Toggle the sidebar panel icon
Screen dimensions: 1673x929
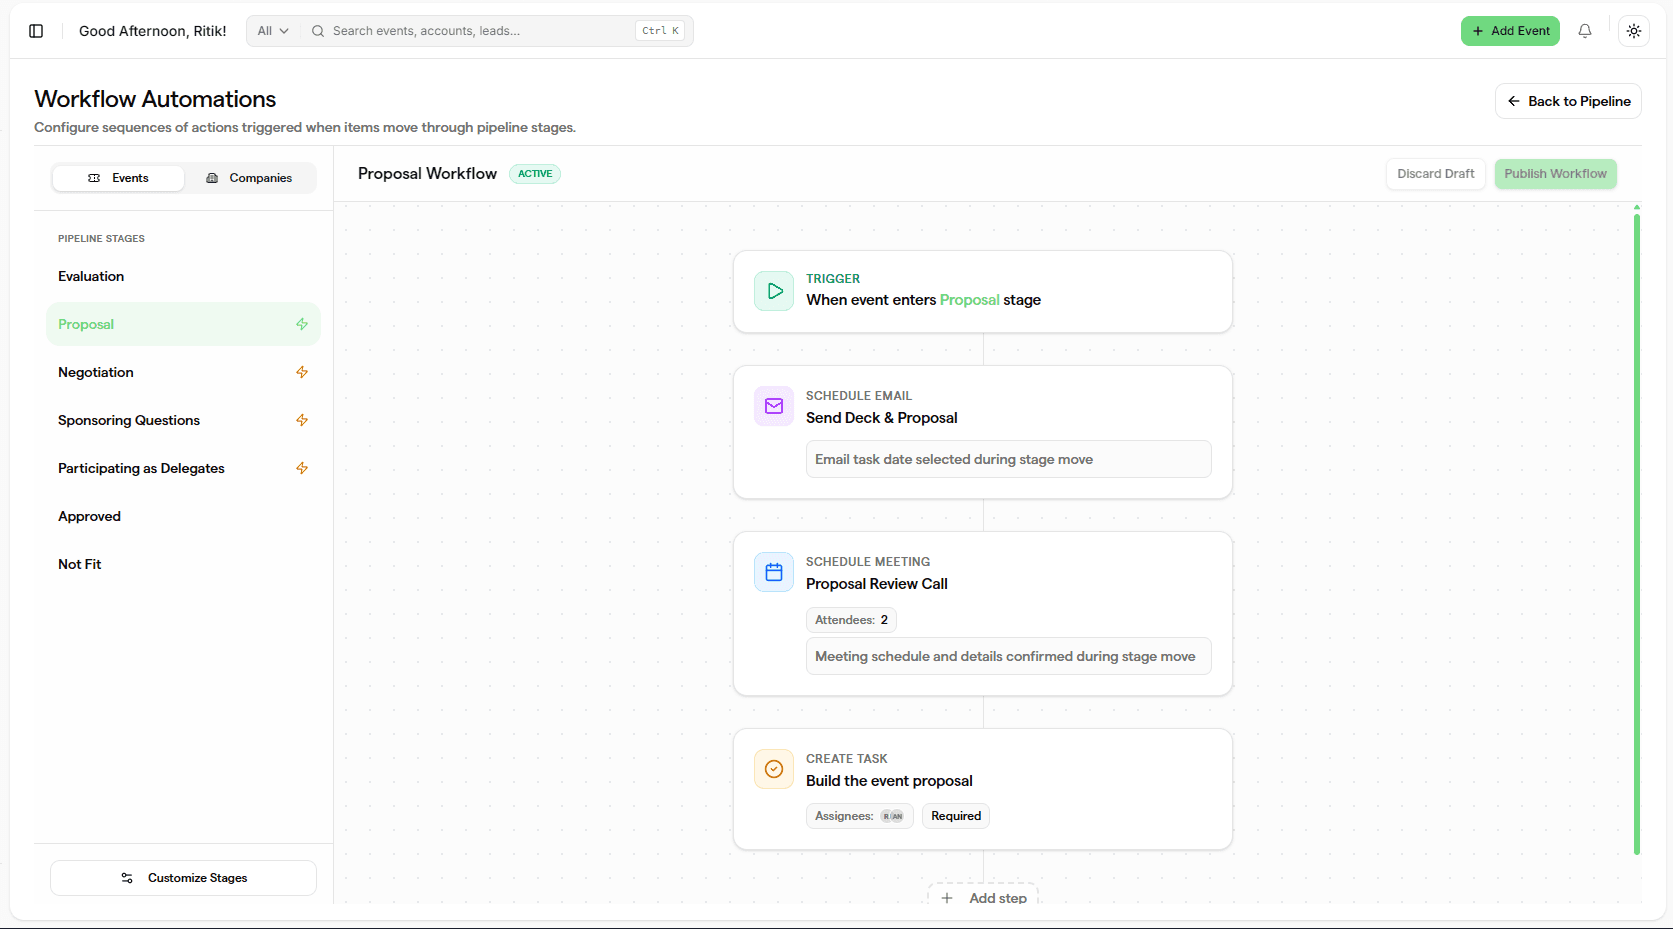click(36, 31)
